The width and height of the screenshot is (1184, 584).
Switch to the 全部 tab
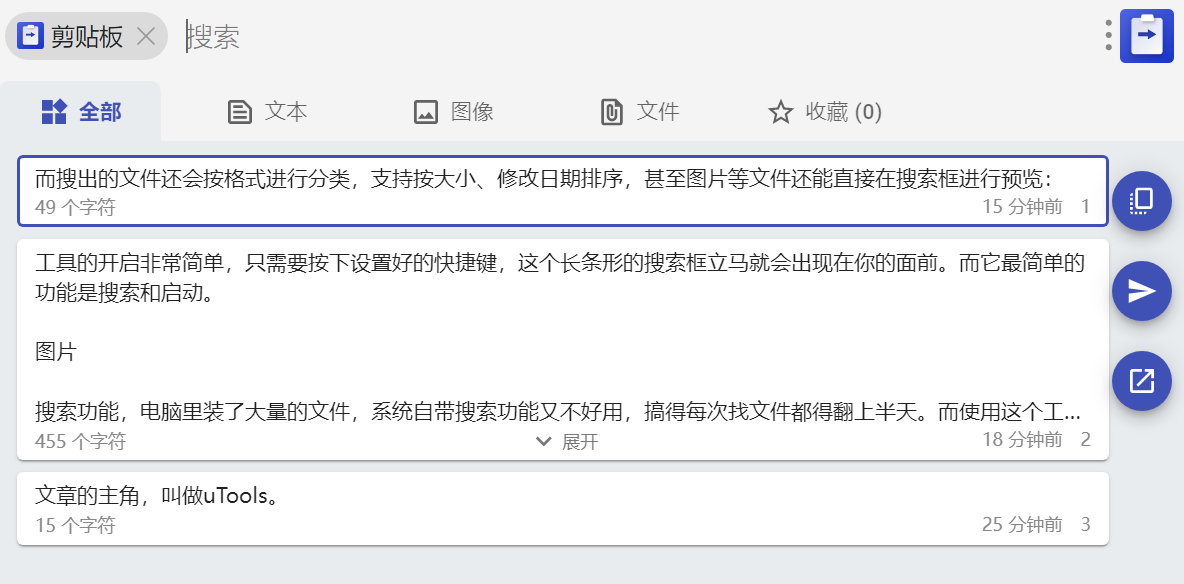[81, 112]
